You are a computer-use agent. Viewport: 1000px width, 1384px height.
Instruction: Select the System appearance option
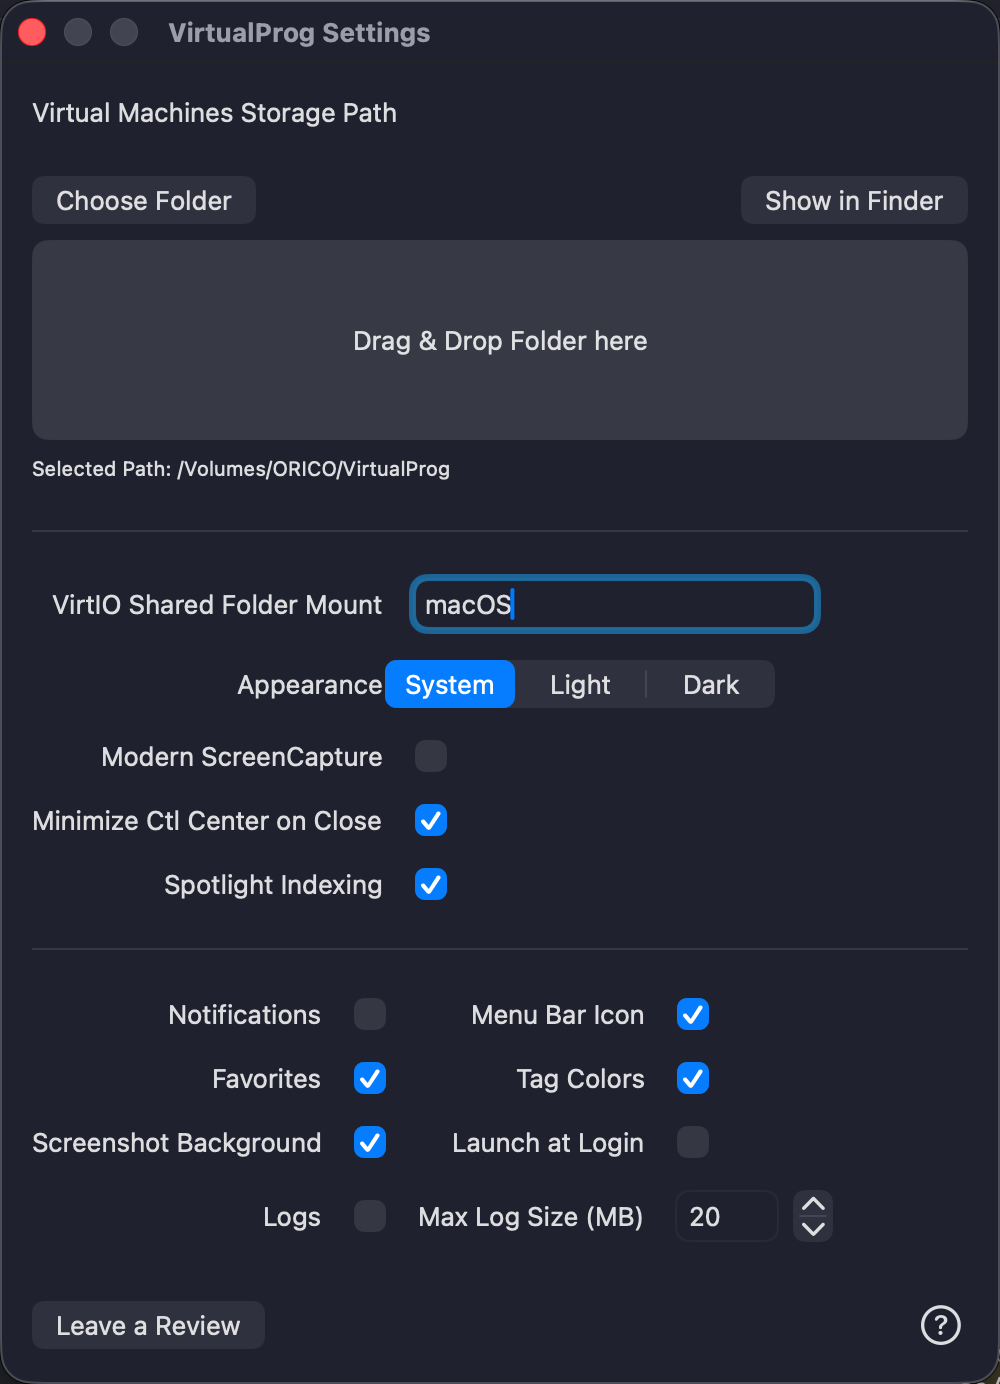(449, 684)
